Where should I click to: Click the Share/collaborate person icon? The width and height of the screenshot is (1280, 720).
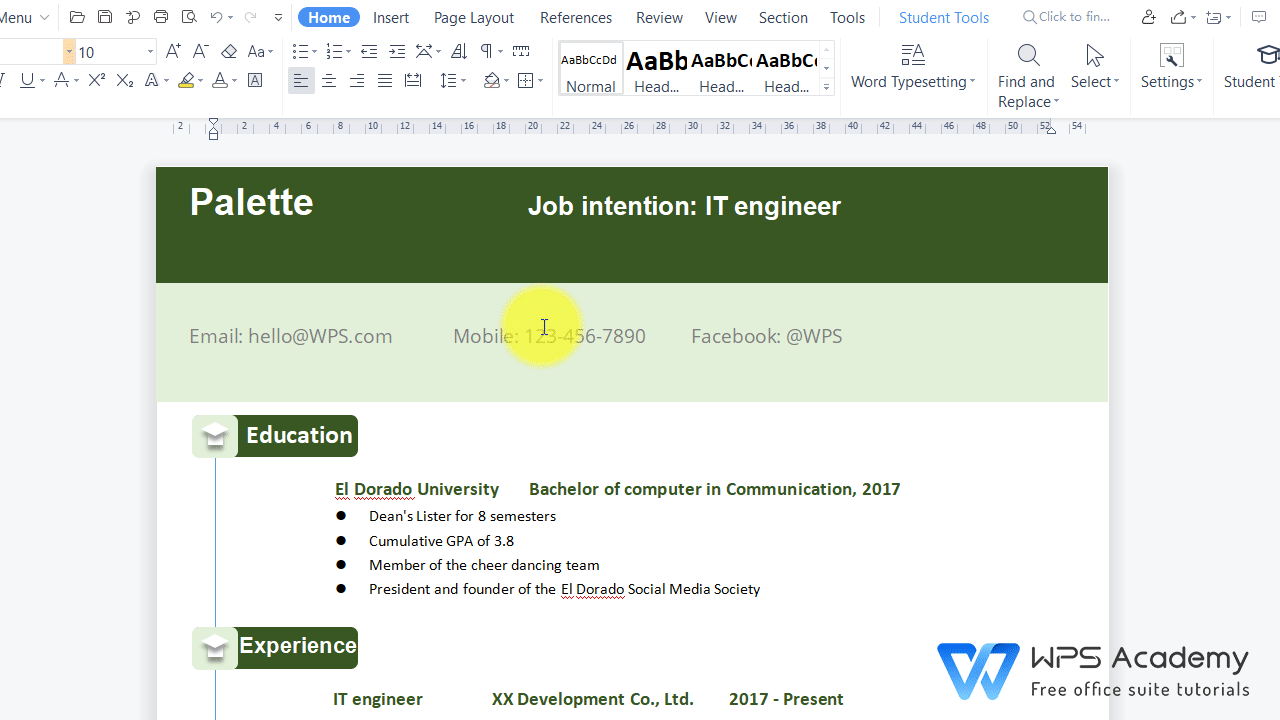(x=1148, y=17)
